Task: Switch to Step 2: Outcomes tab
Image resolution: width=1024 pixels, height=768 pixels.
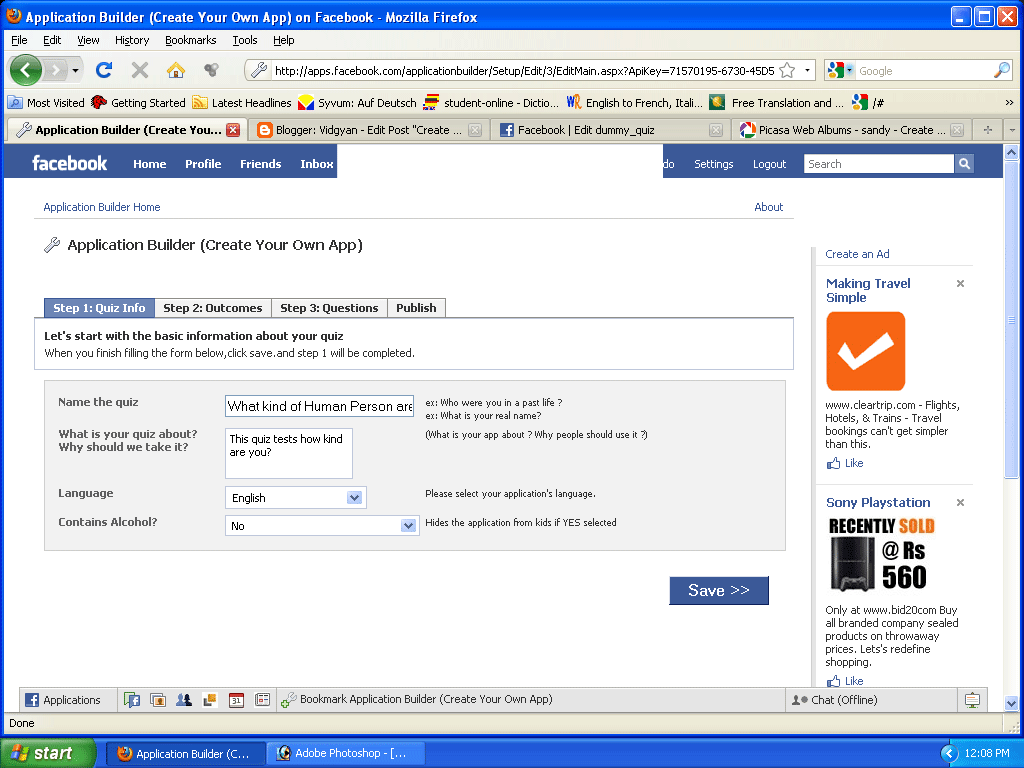Action: [213, 308]
